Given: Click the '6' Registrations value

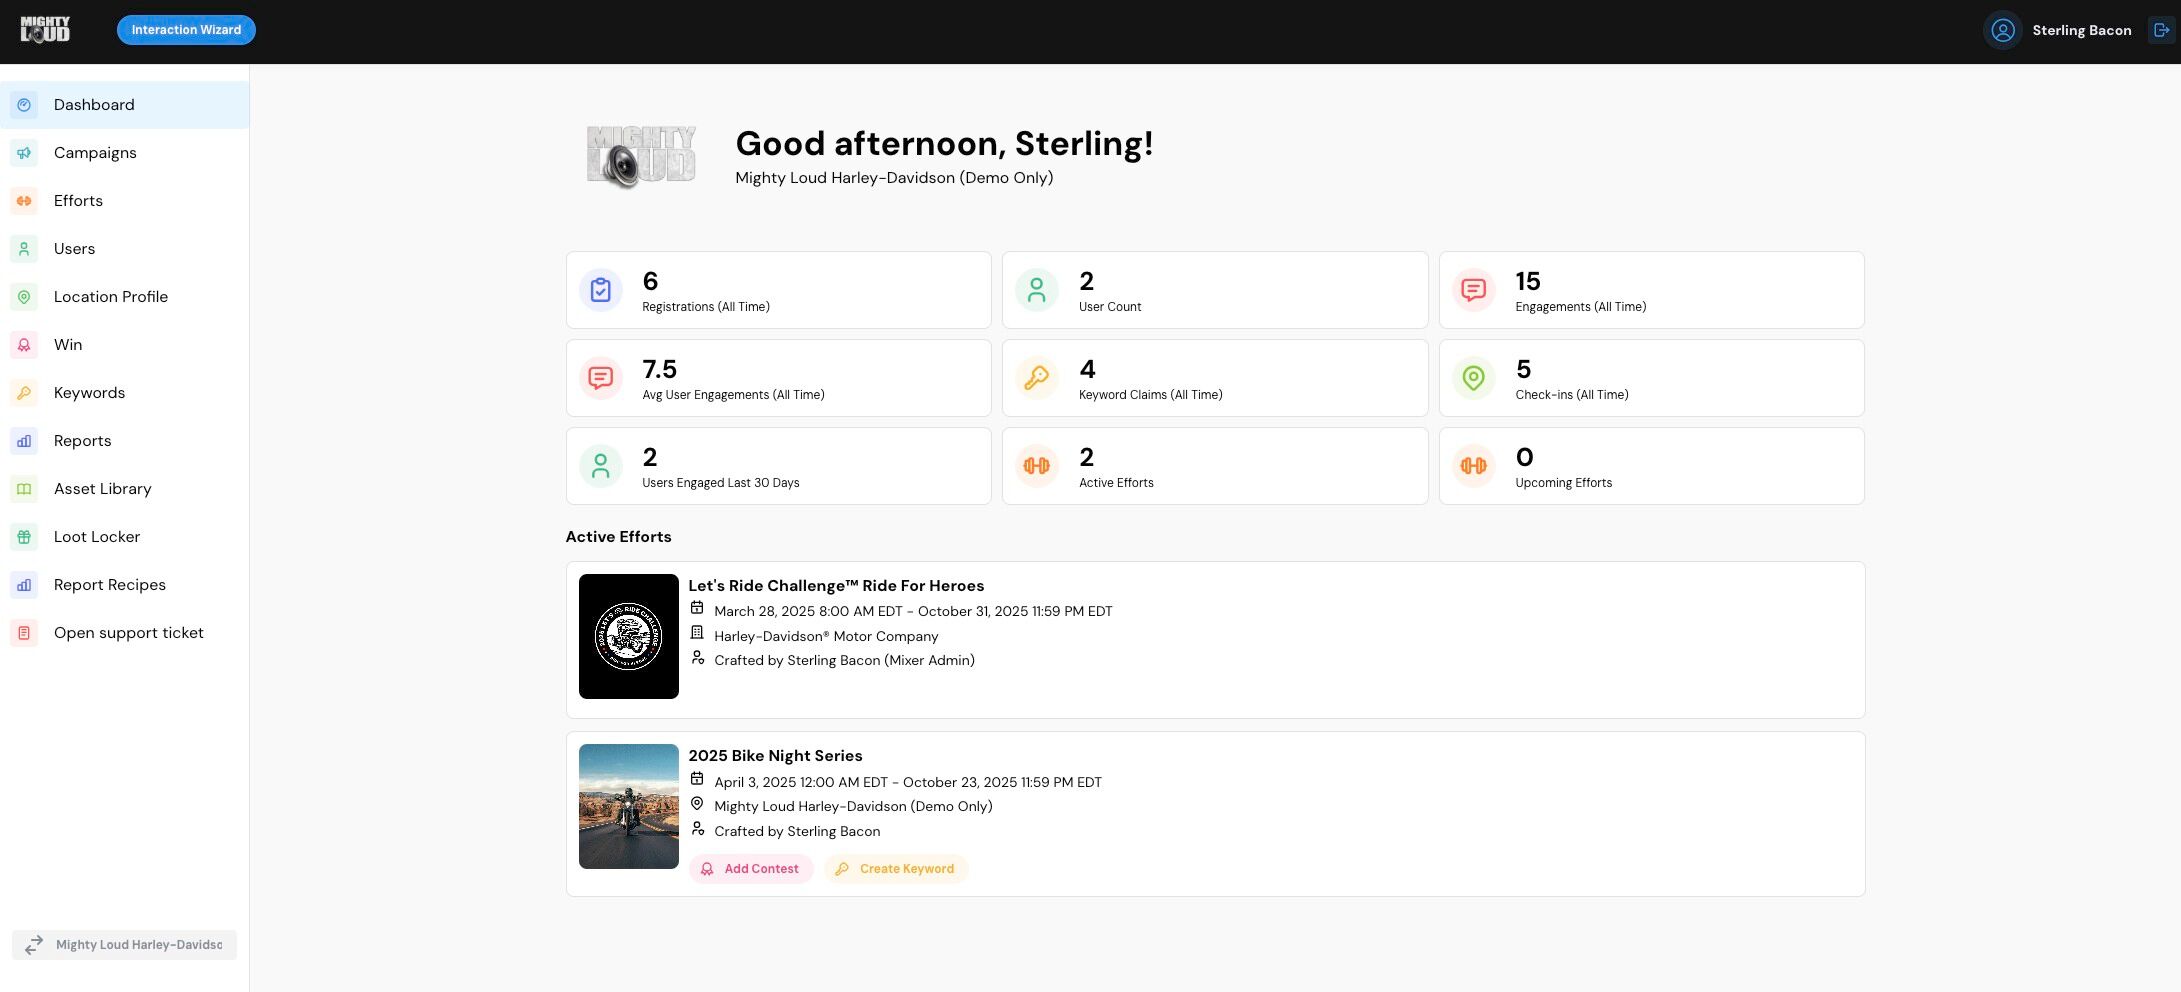Looking at the screenshot, I should 650,281.
